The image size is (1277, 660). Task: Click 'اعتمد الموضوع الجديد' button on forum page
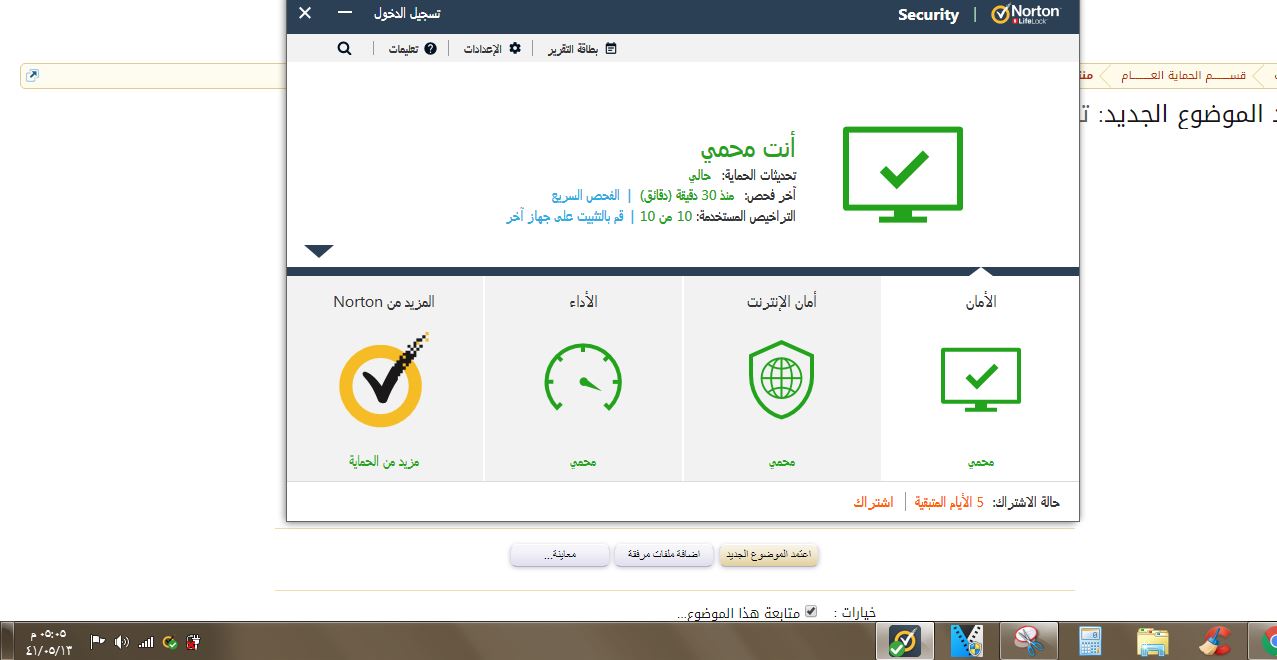tap(769, 554)
